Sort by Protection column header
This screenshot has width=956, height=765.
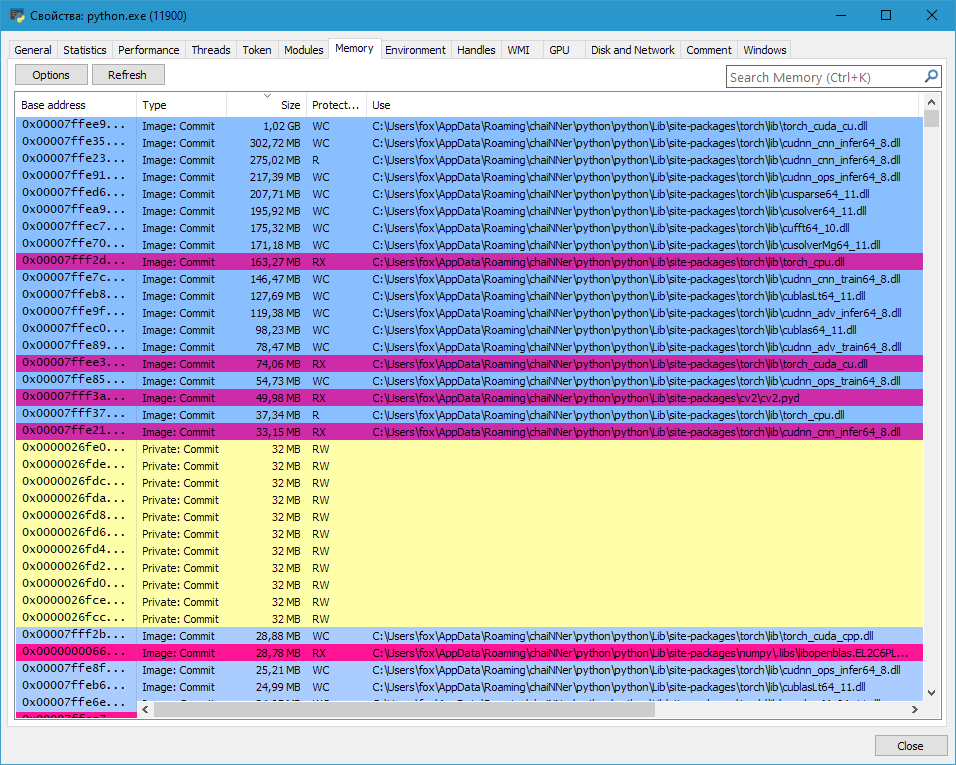tap(336, 105)
